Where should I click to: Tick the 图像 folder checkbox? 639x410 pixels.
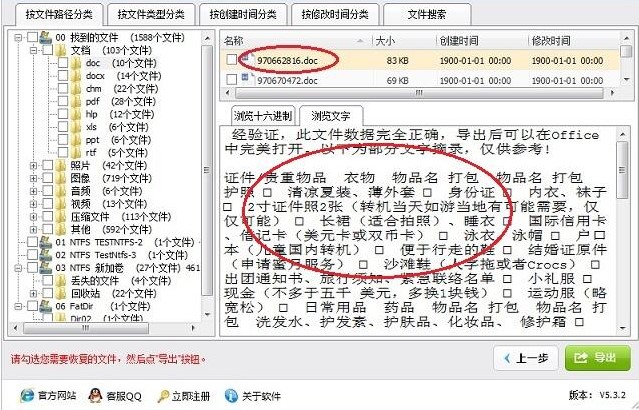[x=48, y=178]
